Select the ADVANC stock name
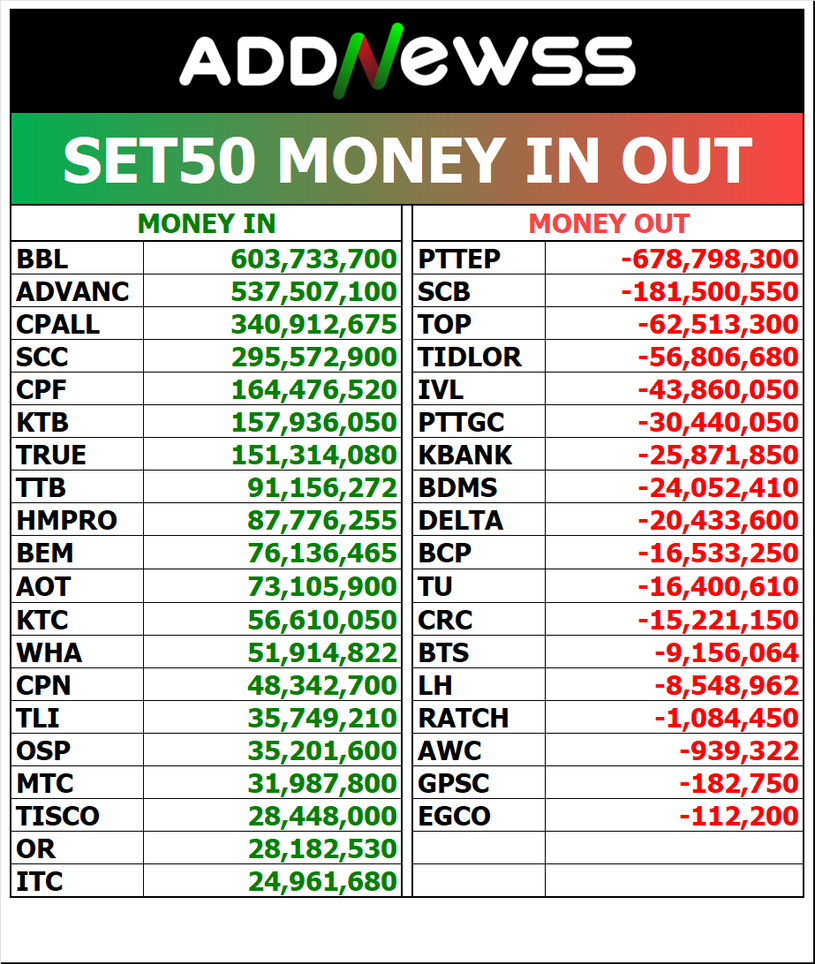 point(73,293)
